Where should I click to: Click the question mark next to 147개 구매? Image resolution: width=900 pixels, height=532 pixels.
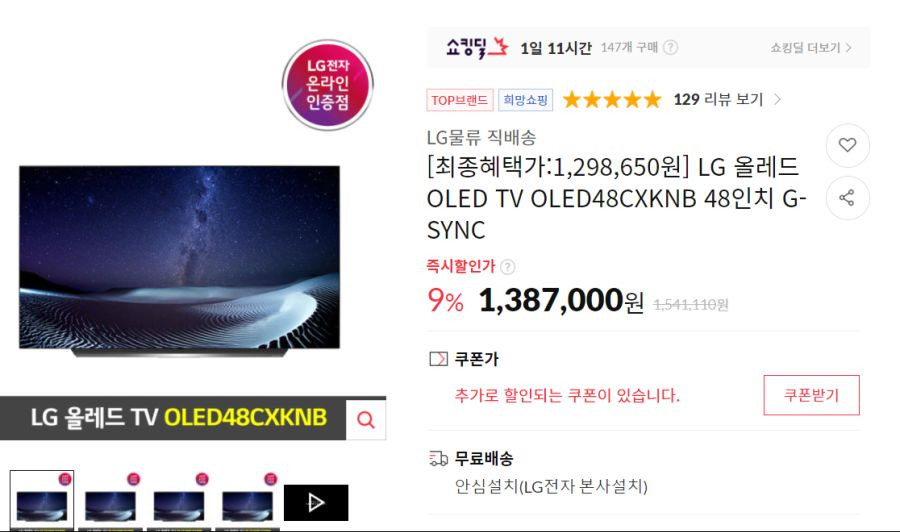tap(670, 48)
